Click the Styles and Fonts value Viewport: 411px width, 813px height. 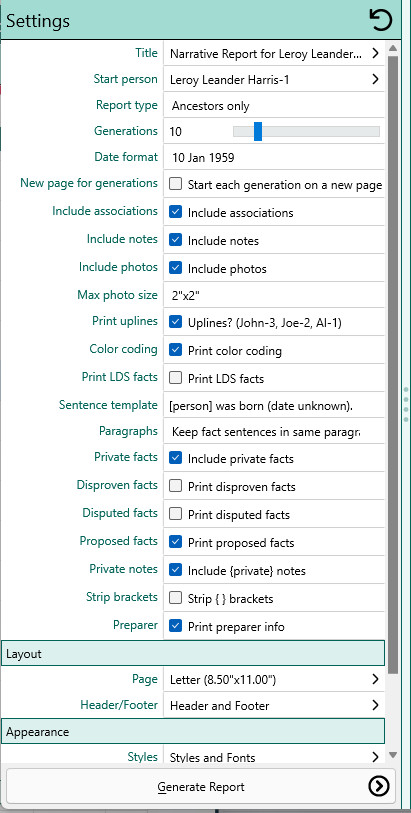click(x=212, y=758)
